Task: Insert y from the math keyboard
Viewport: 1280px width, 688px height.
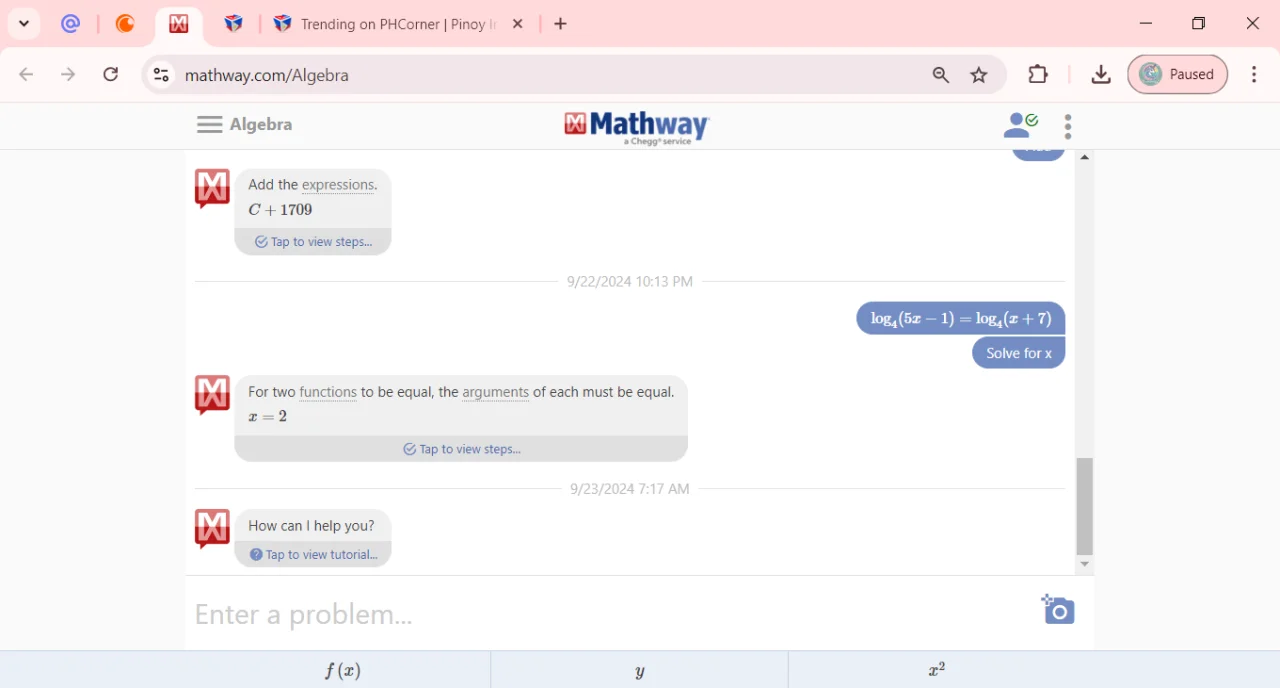Action: tap(640, 670)
